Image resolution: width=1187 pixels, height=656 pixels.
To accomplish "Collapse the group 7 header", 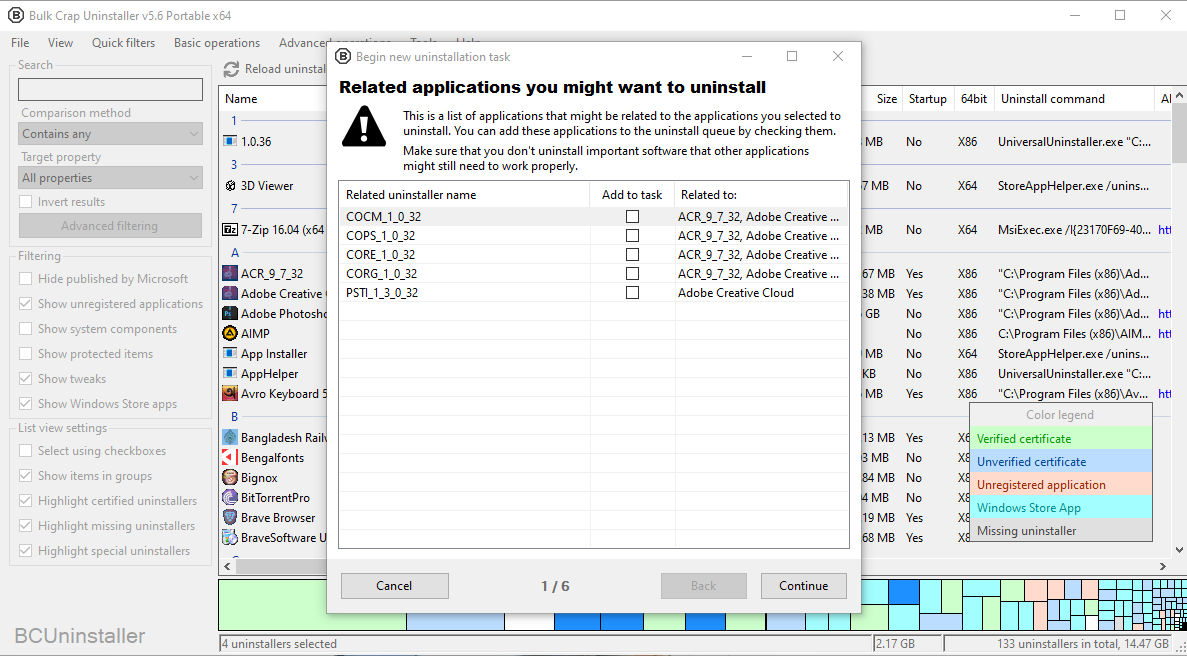I will click(x=235, y=209).
